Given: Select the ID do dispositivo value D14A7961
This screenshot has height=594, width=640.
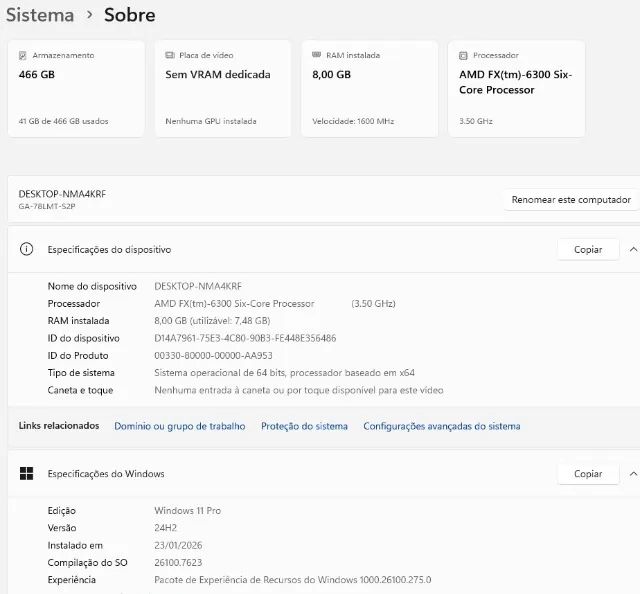Looking at the screenshot, I should click(245, 338).
